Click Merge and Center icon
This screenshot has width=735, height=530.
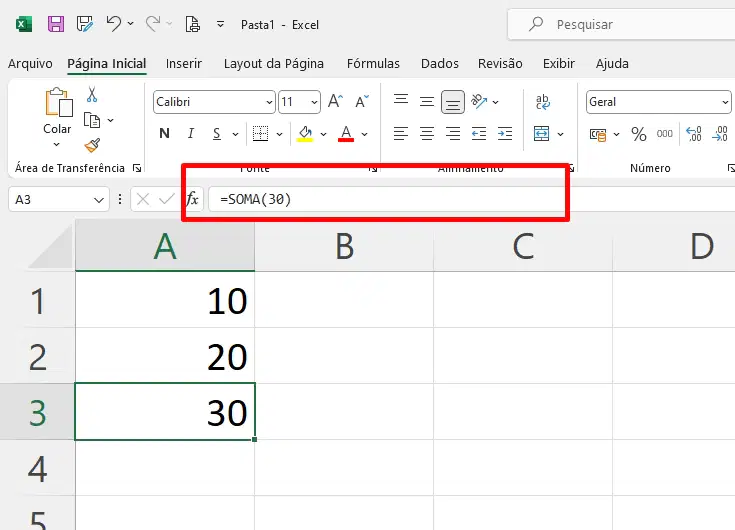tap(541, 134)
